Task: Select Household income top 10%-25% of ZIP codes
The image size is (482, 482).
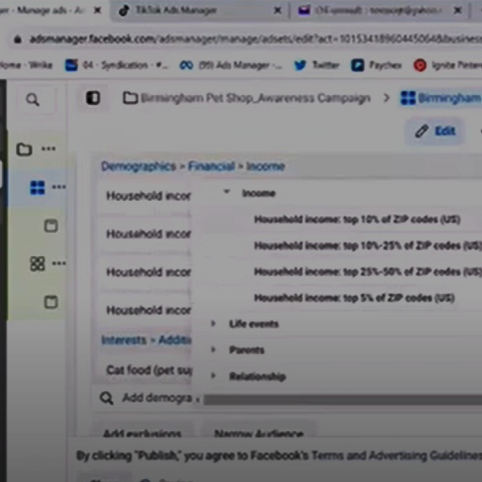Action: point(368,246)
